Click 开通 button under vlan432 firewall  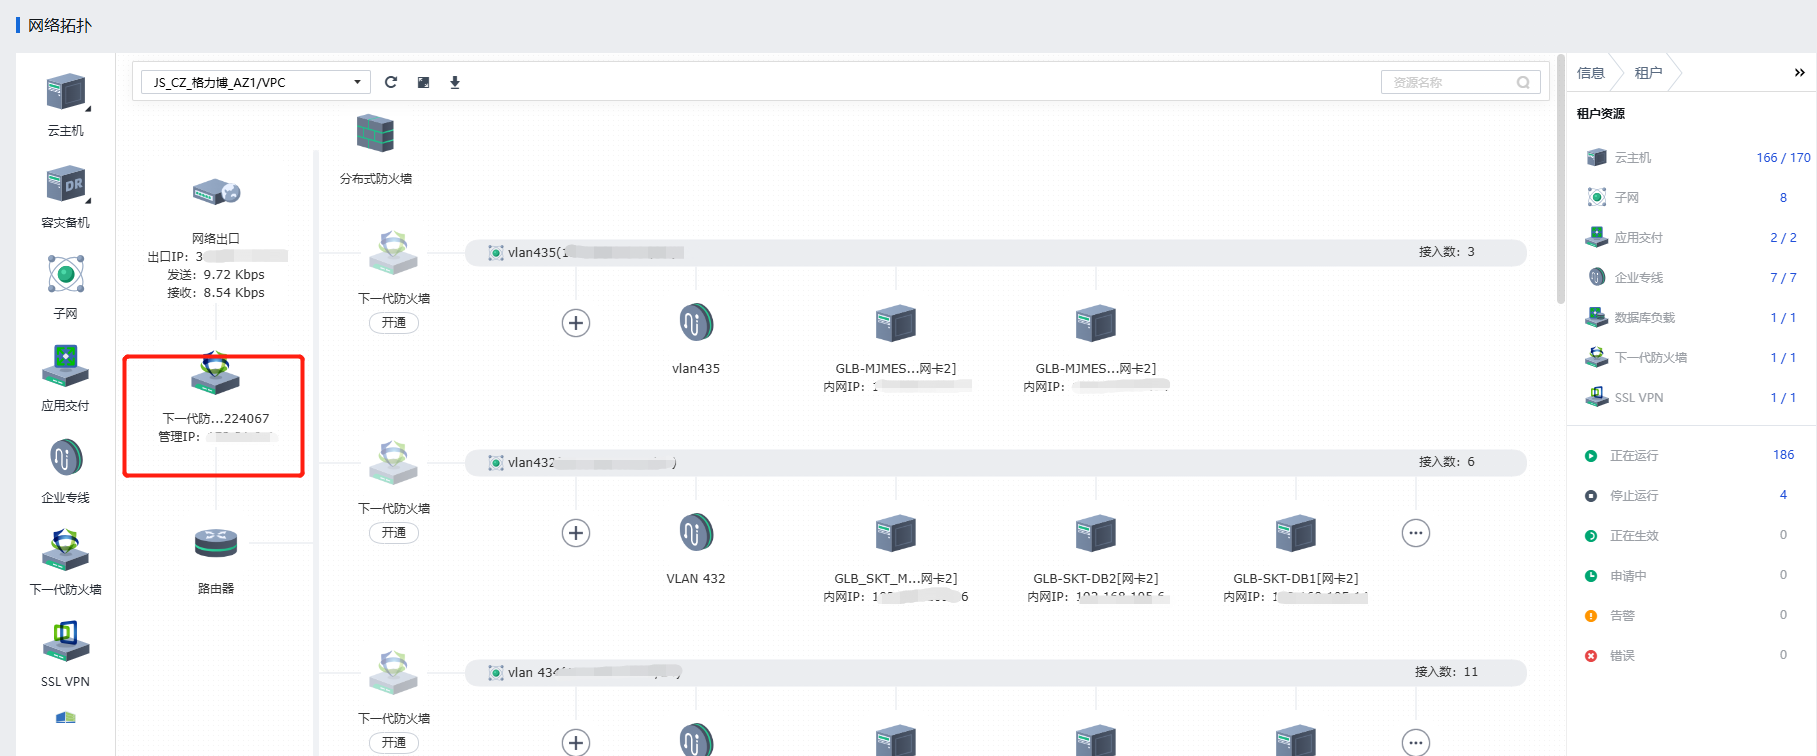[x=394, y=533]
